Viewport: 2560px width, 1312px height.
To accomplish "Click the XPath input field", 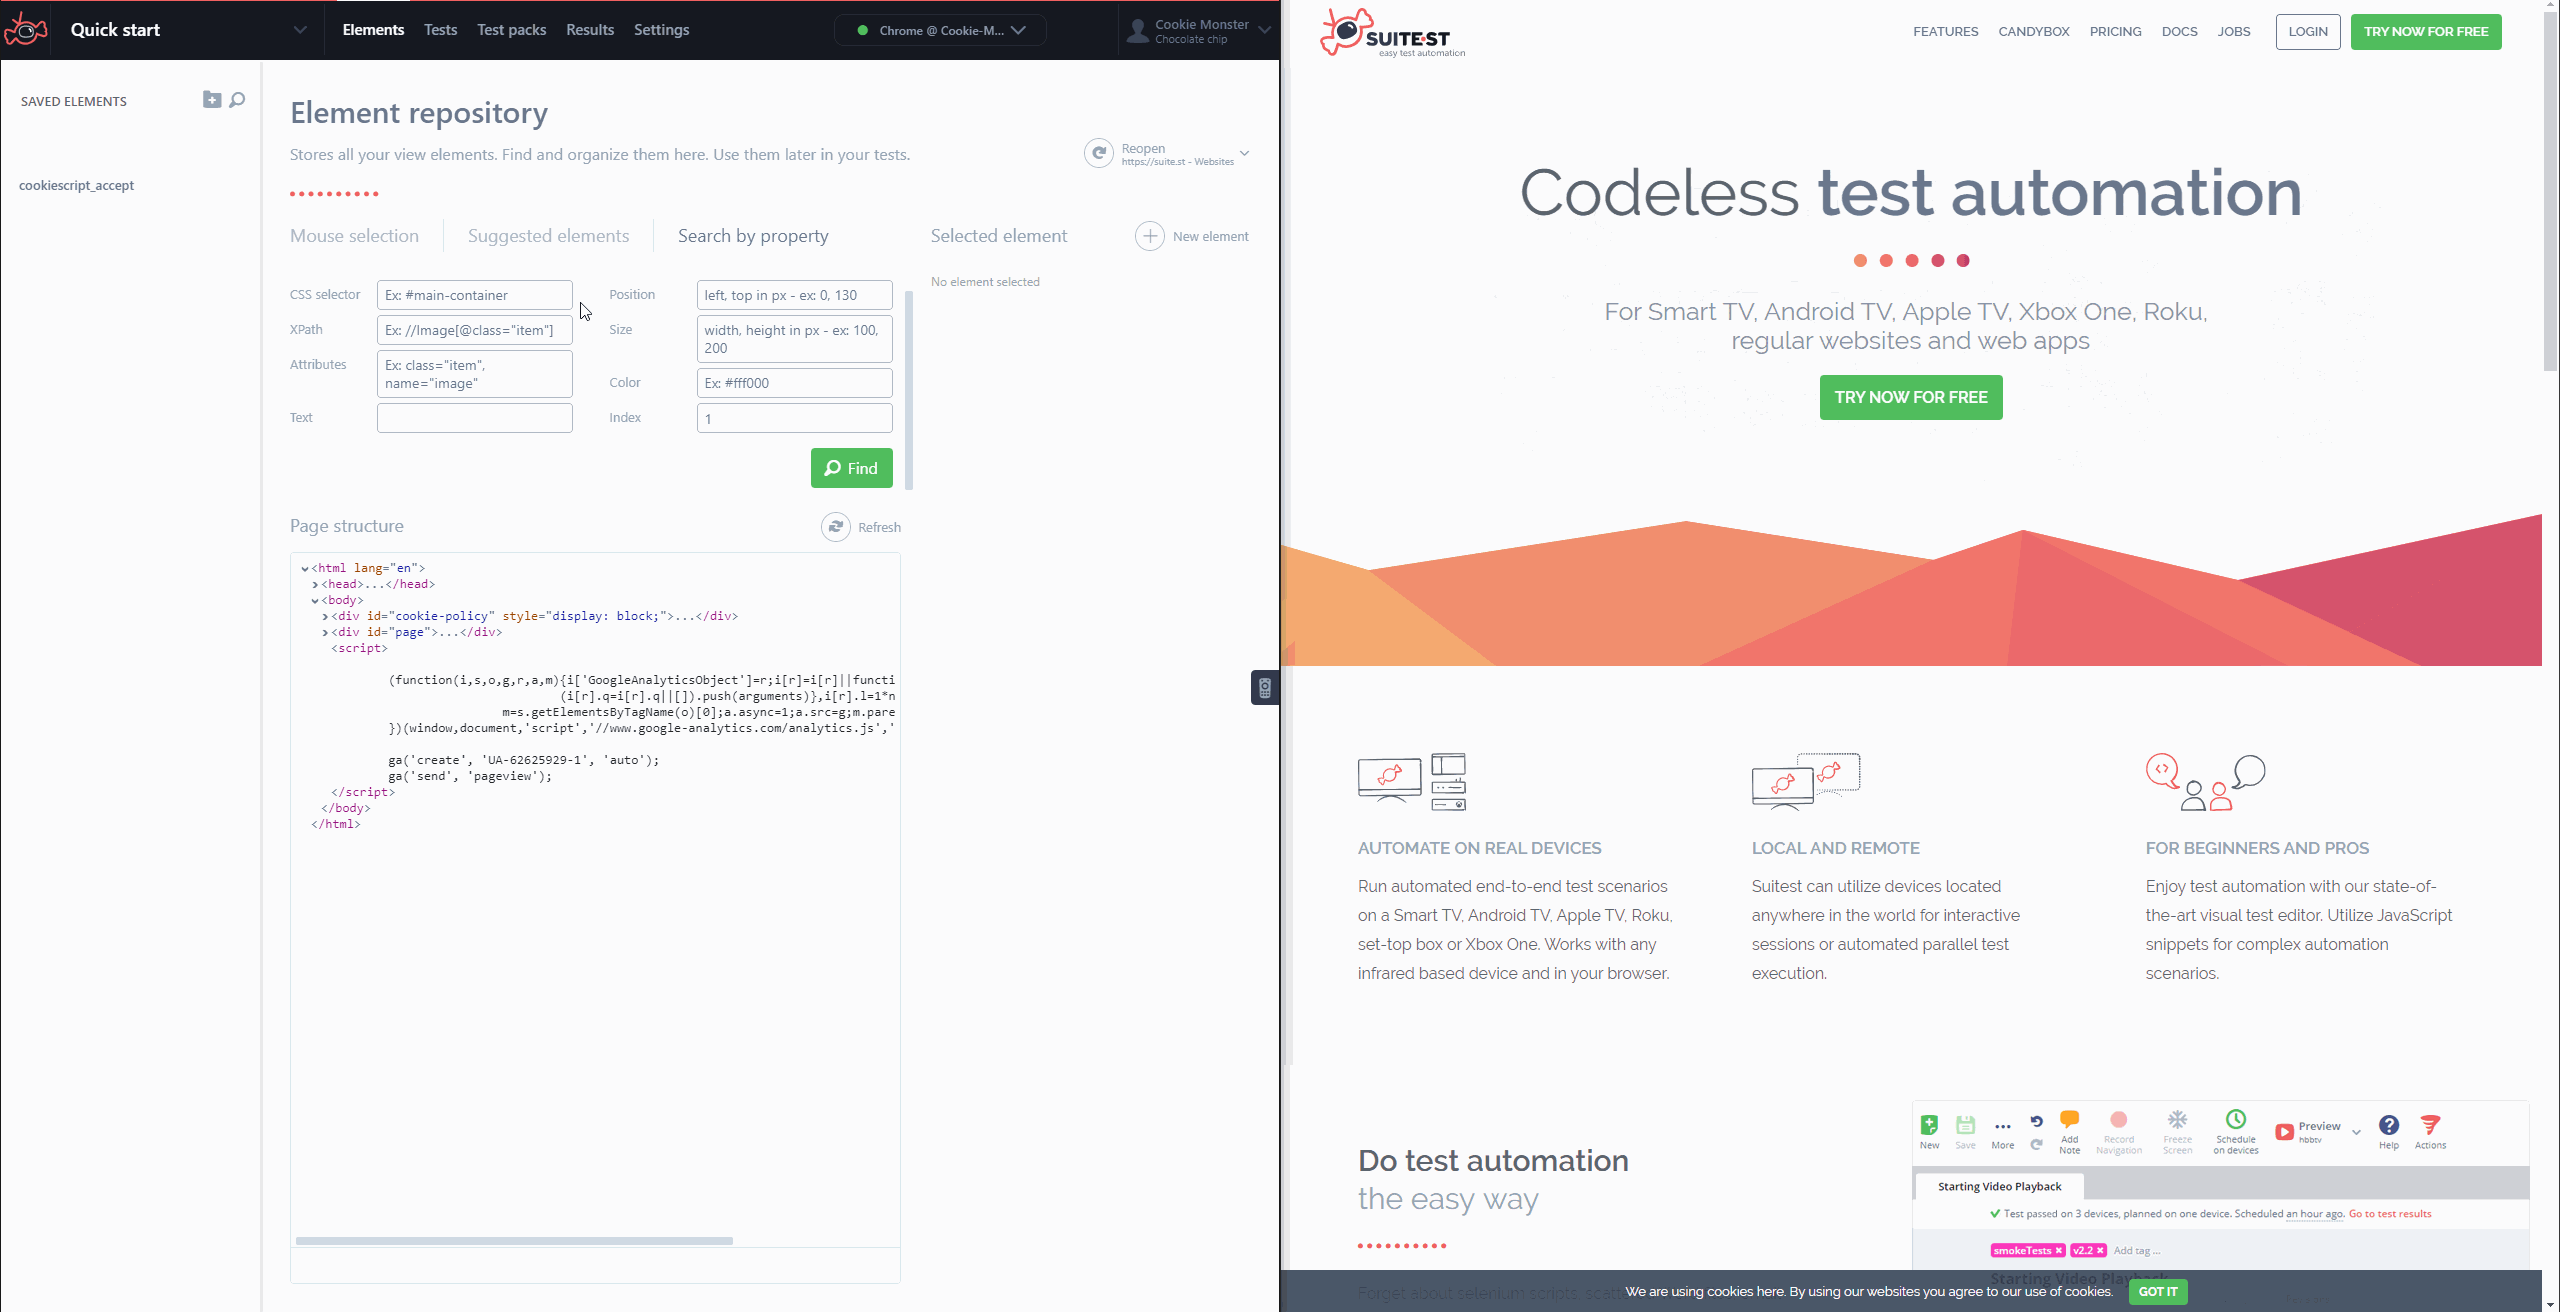I will (474, 330).
